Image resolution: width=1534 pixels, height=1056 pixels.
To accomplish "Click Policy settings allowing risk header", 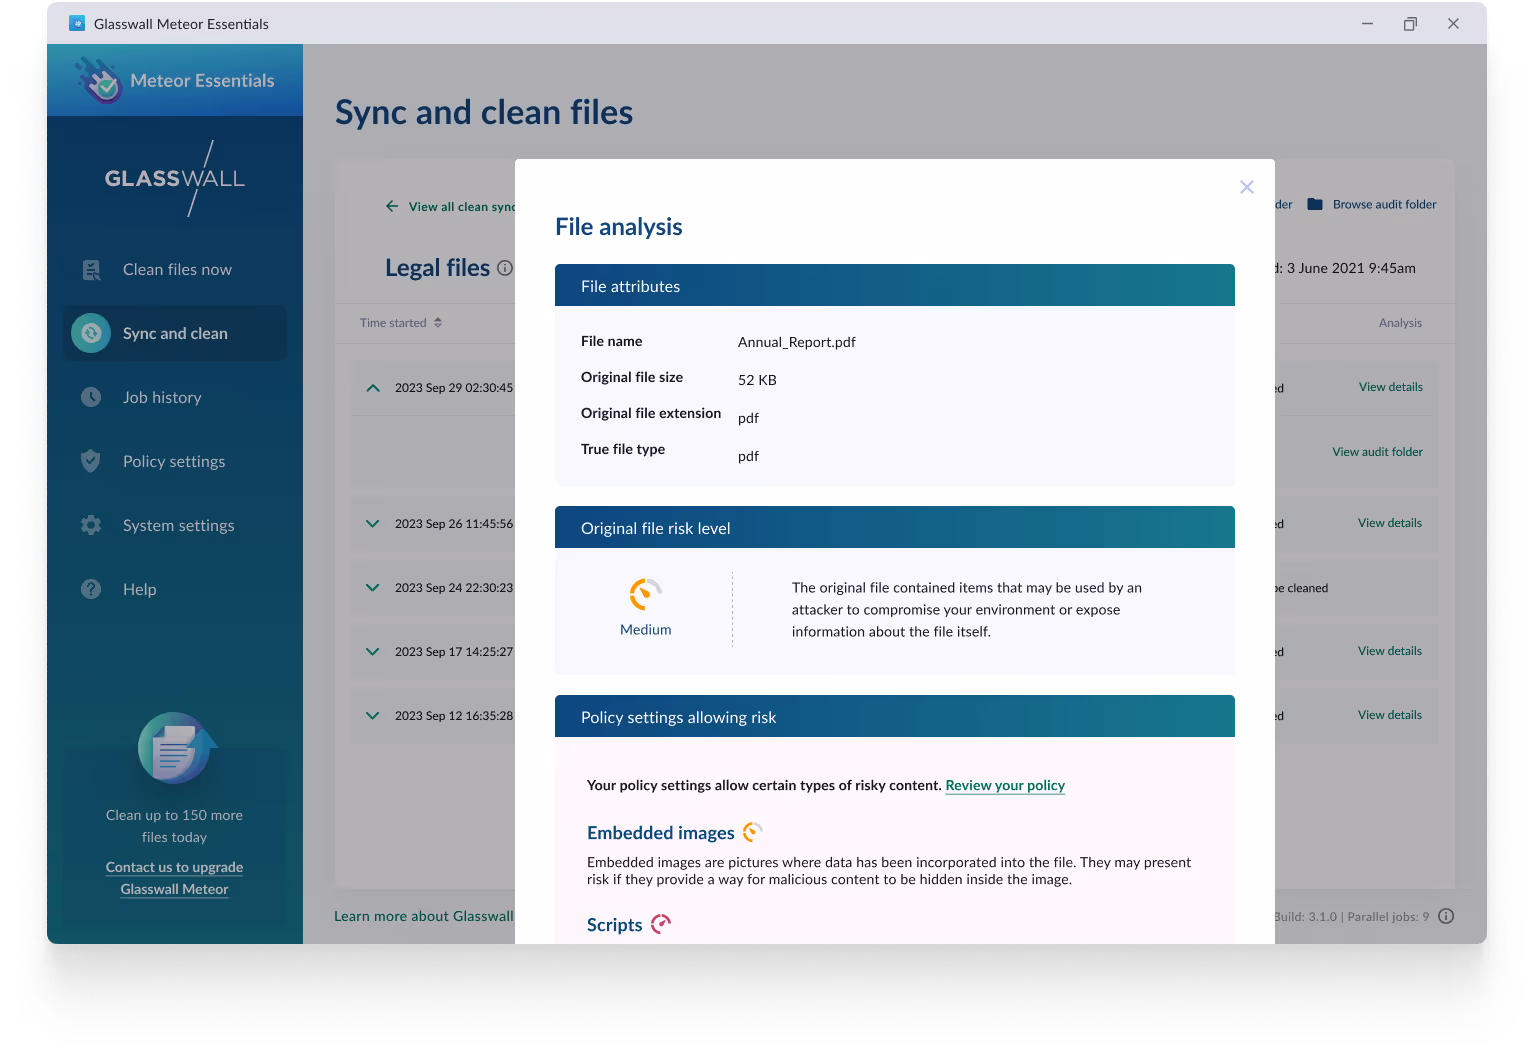I will coord(895,717).
